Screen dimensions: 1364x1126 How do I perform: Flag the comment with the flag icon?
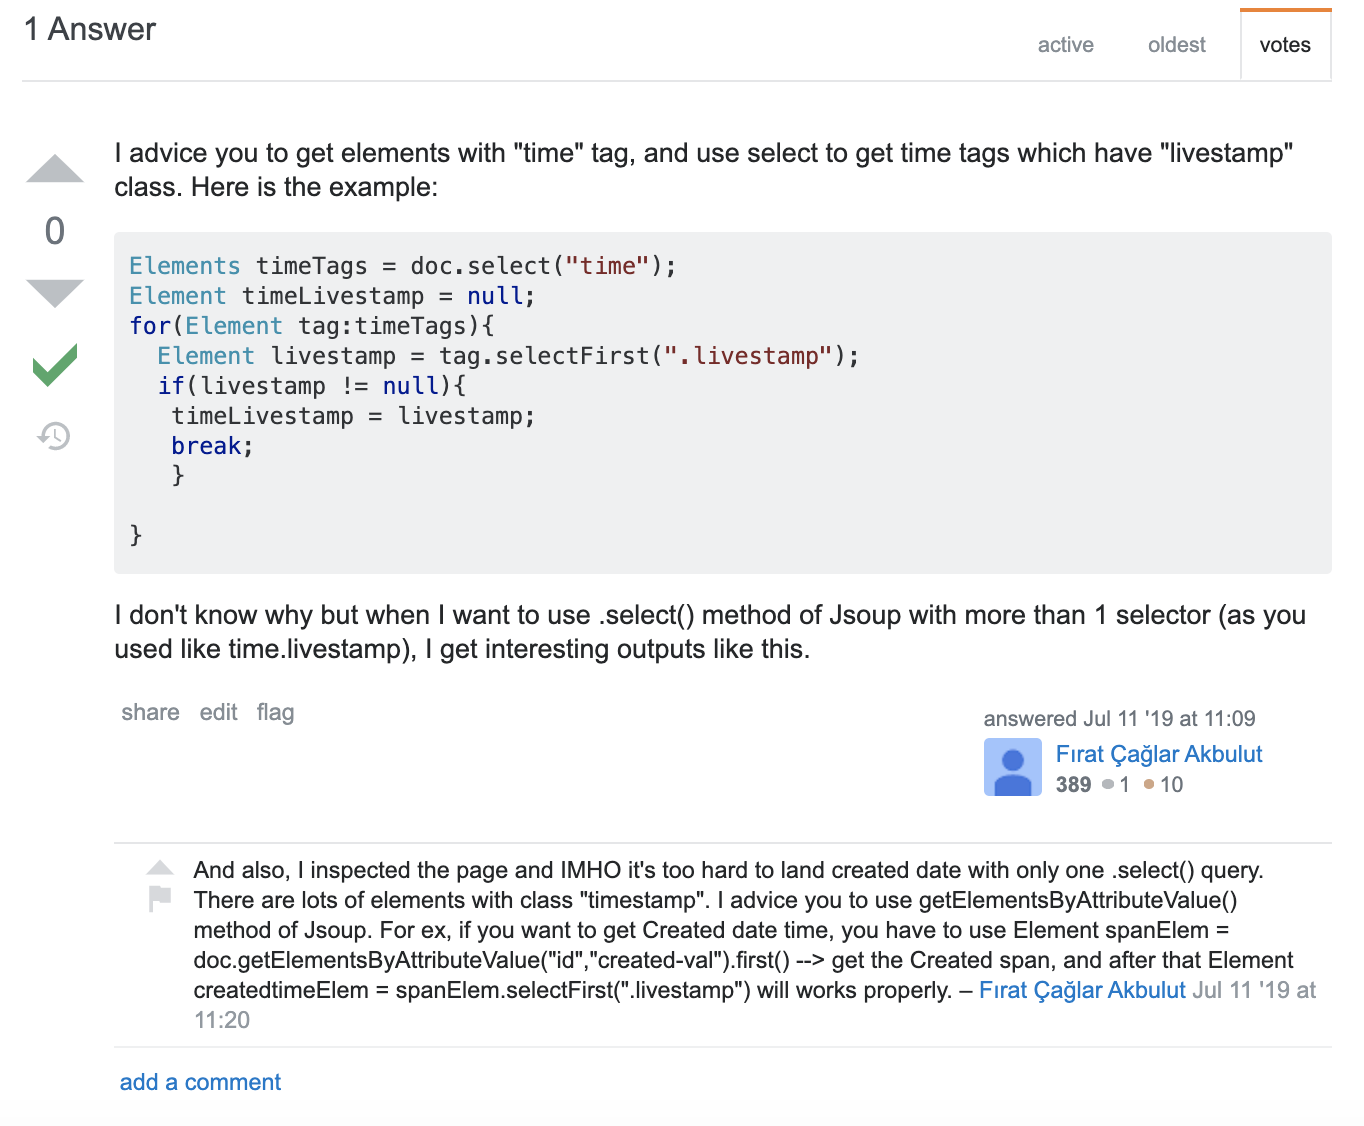[x=160, y=898]
